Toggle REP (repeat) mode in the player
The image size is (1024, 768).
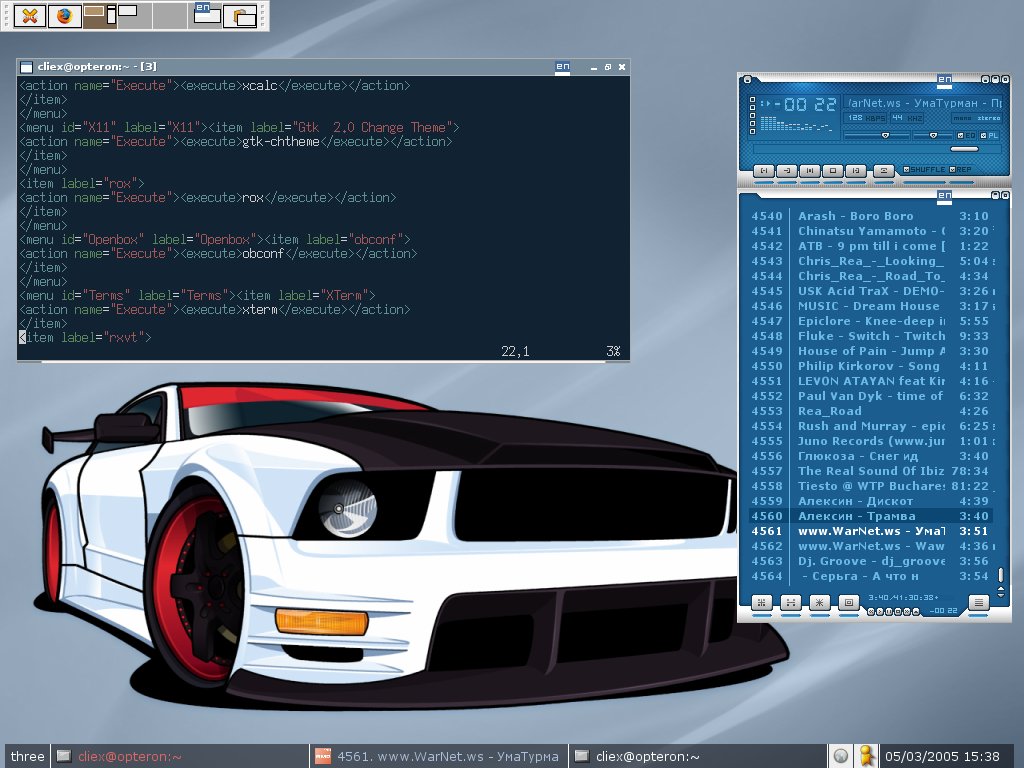(x=961, y=169)
